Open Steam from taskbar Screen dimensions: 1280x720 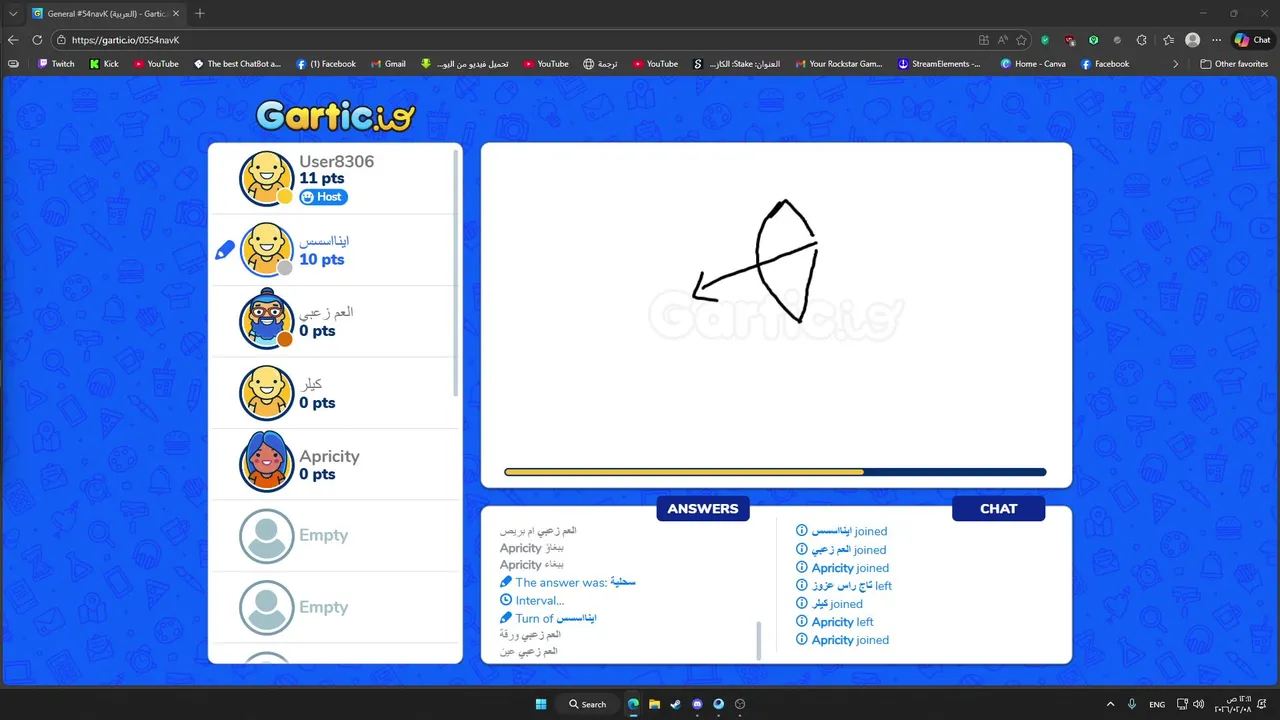675,704
